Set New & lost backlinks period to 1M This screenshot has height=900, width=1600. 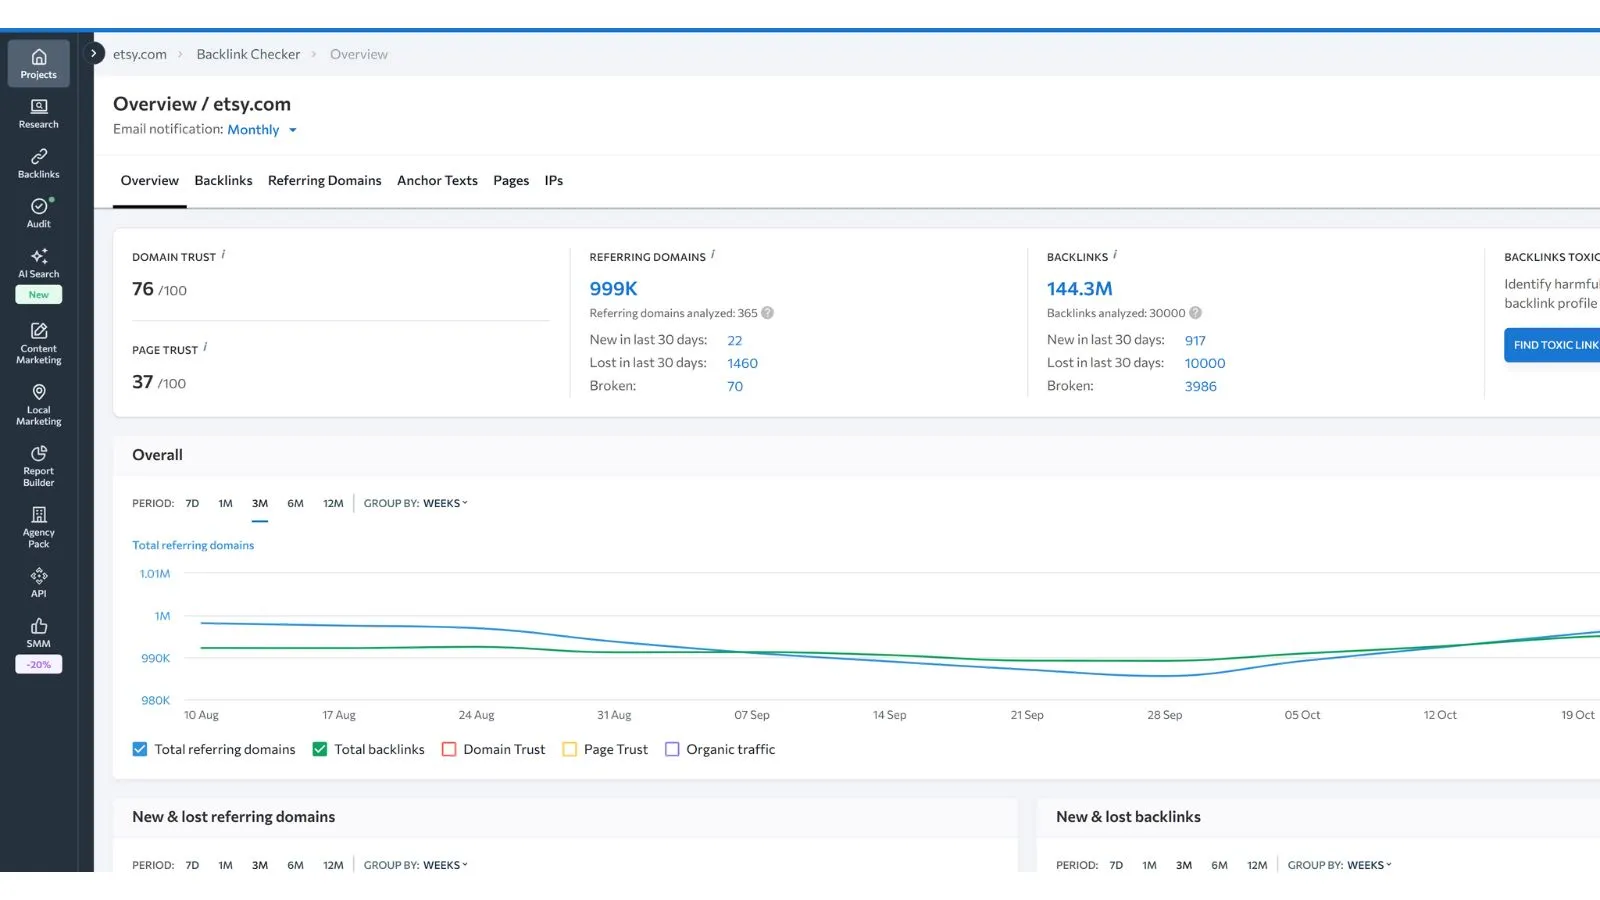[x=1150, y=865]
